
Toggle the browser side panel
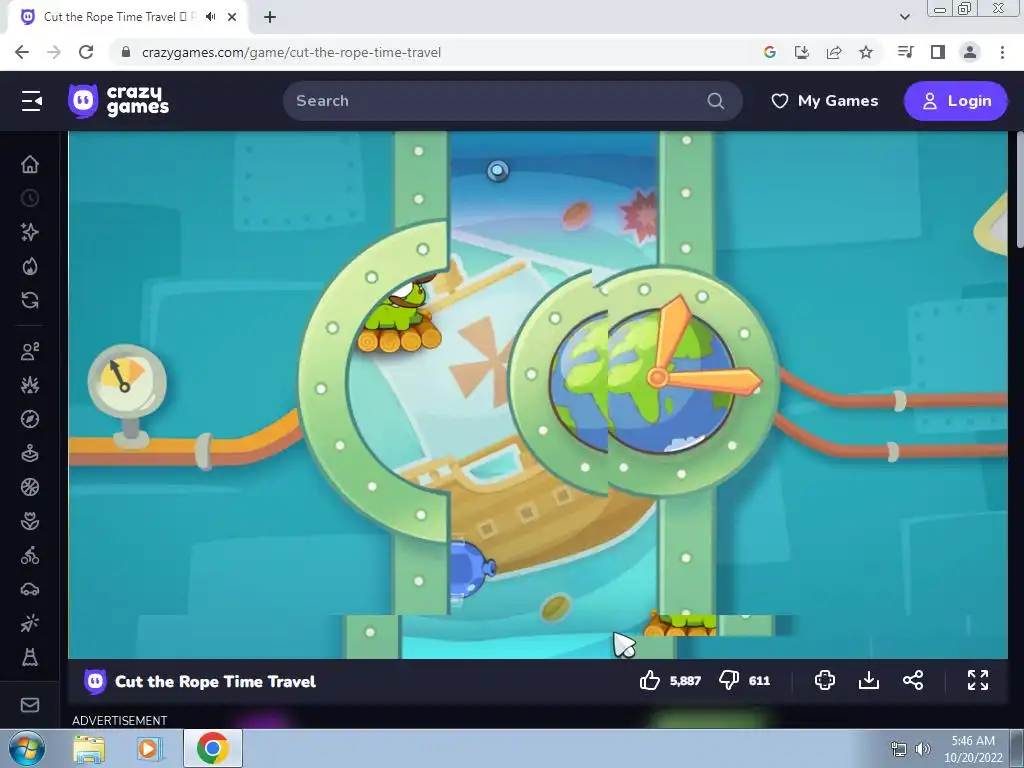coord(938,52)
